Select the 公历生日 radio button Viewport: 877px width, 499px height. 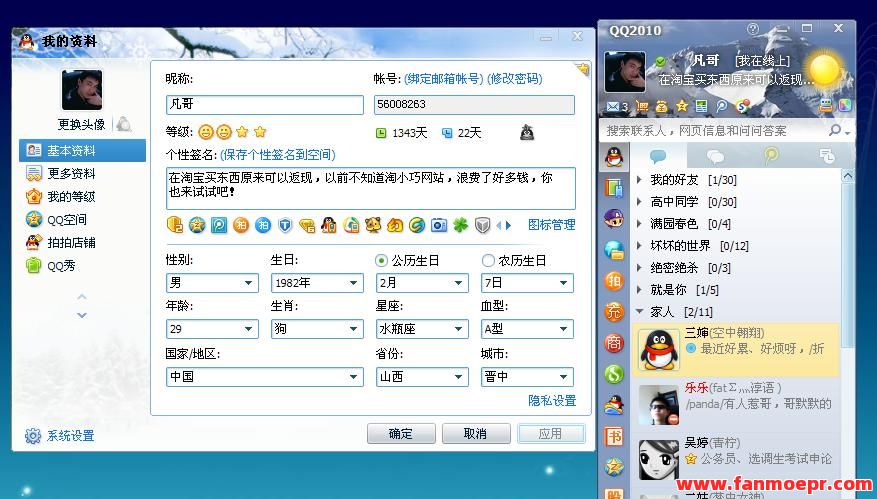pyautogui.click(x=381, y=260)
